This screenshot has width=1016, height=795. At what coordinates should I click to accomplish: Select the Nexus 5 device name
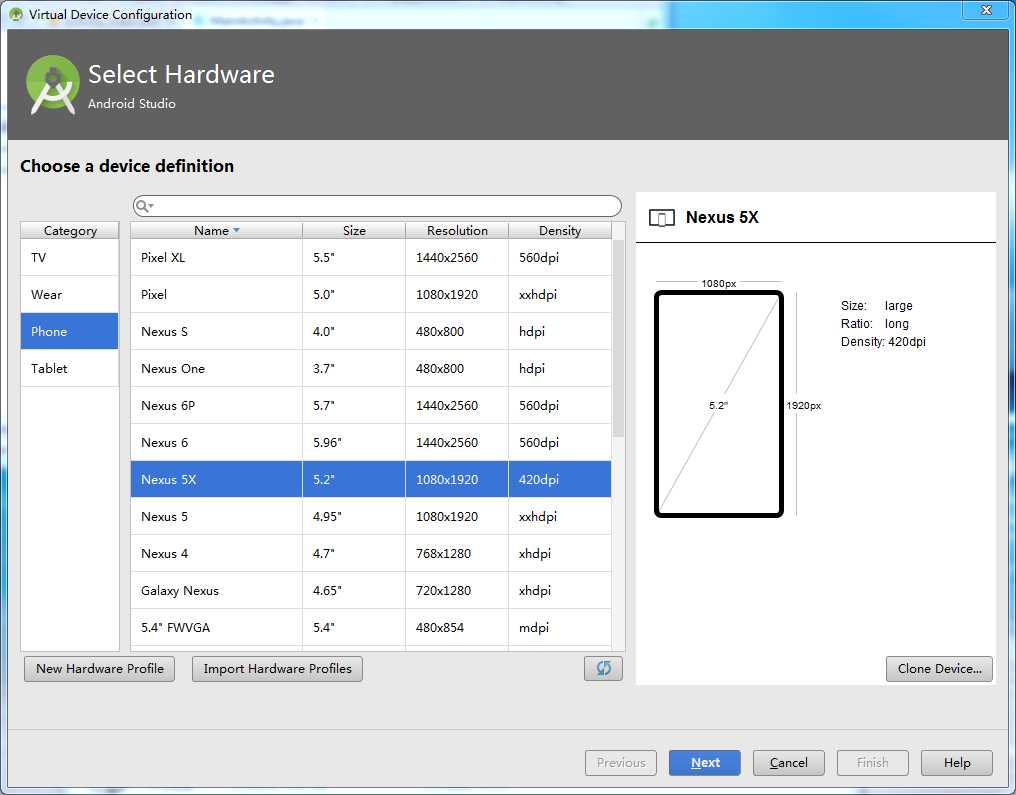click(165, 516)
